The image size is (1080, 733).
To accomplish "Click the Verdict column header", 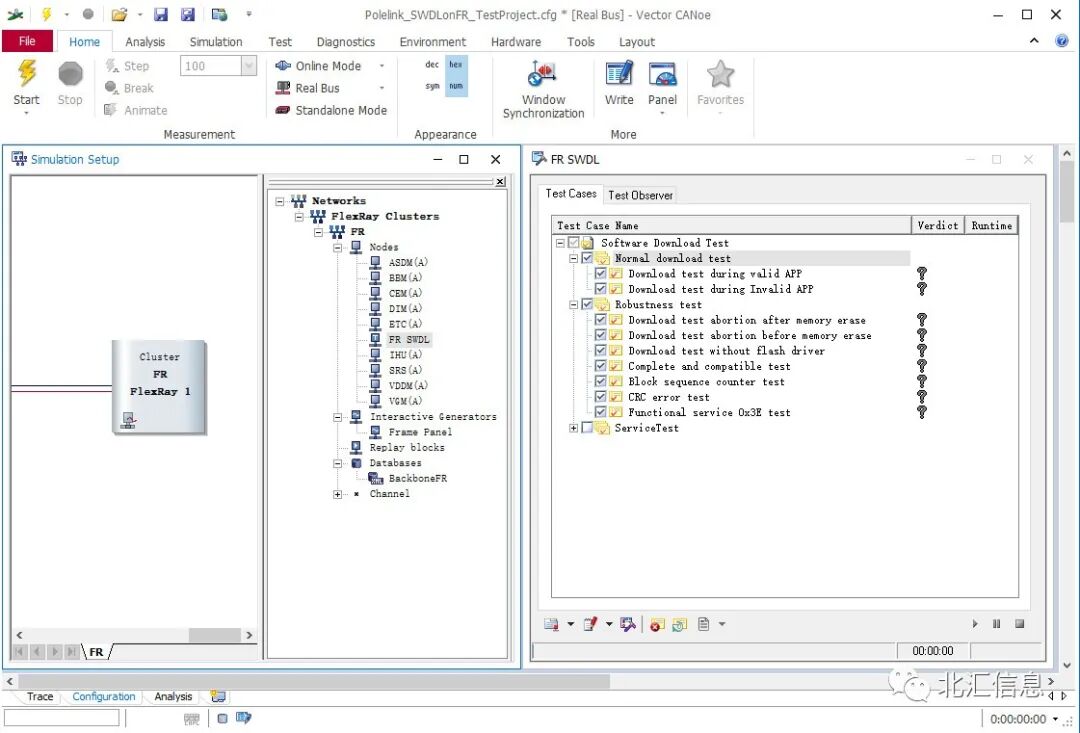I will pyautogui.click(x=937, y=225).
